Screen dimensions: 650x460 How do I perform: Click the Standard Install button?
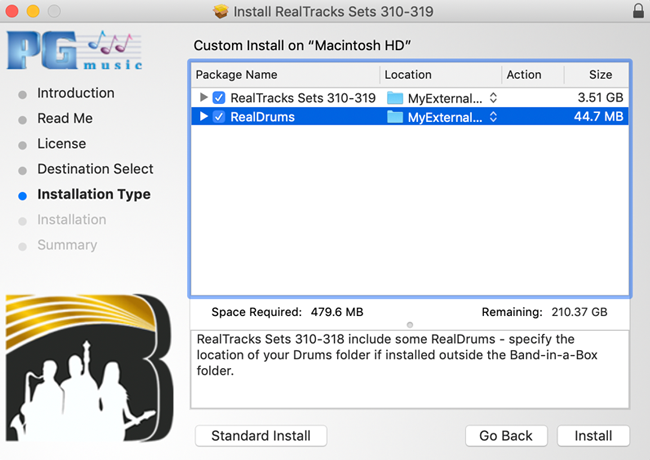click(x=261, y=436)
